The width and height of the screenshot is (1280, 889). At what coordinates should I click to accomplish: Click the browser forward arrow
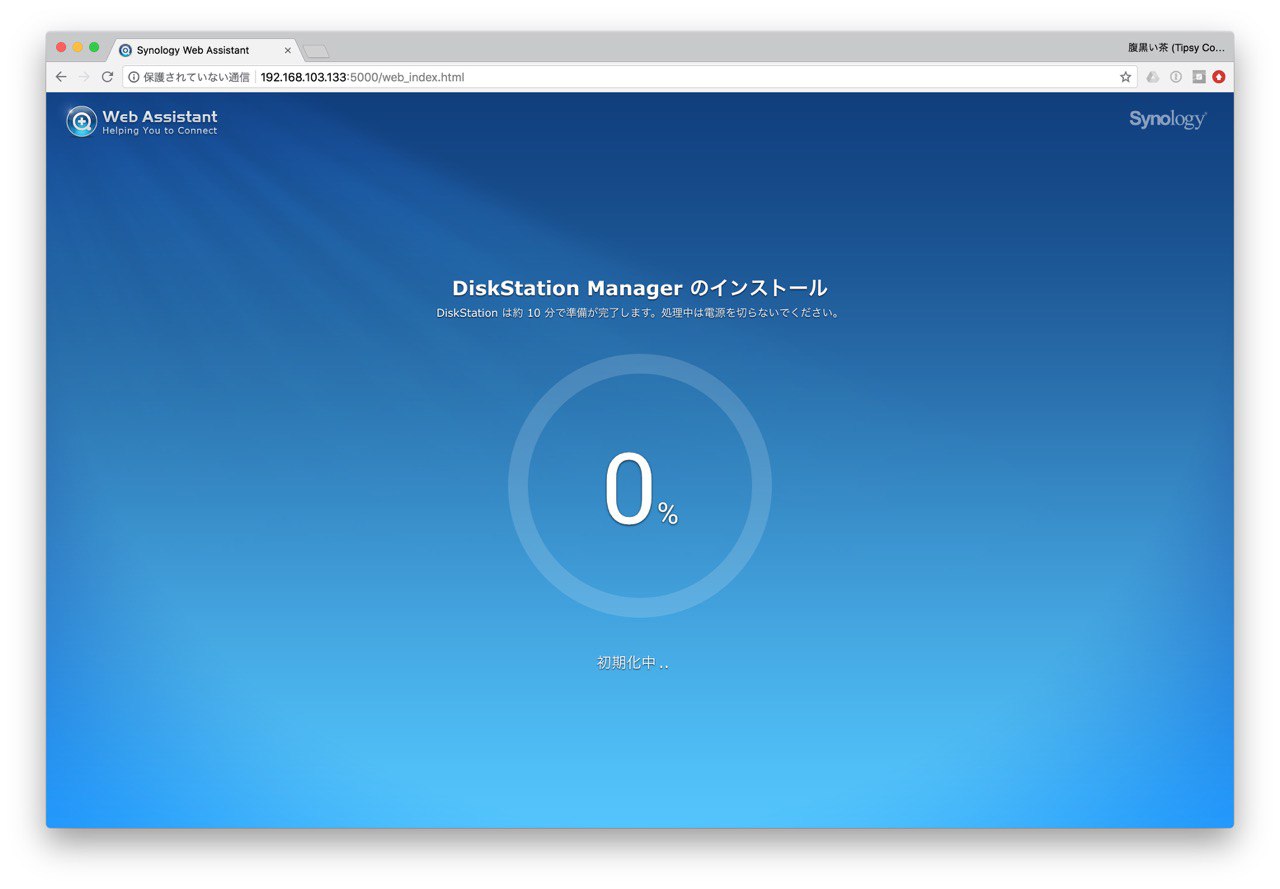point(84,77)
